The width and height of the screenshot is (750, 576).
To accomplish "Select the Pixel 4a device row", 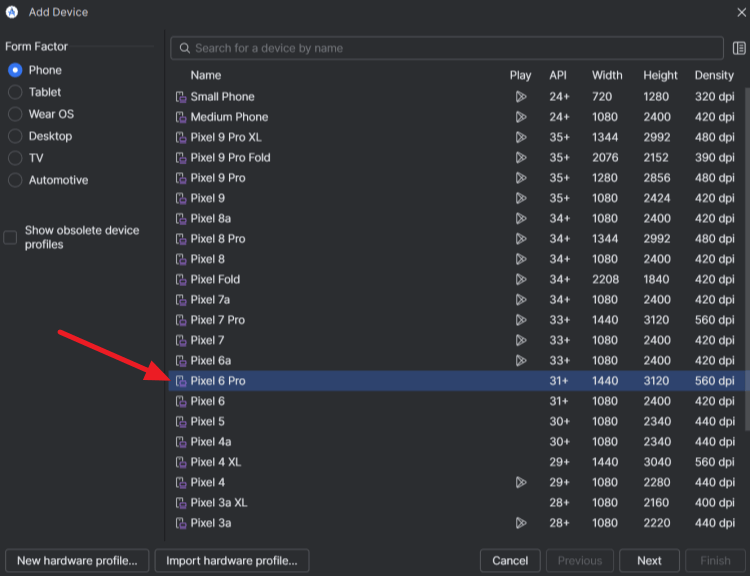I will pyautogui.click(x=457, y=442).
